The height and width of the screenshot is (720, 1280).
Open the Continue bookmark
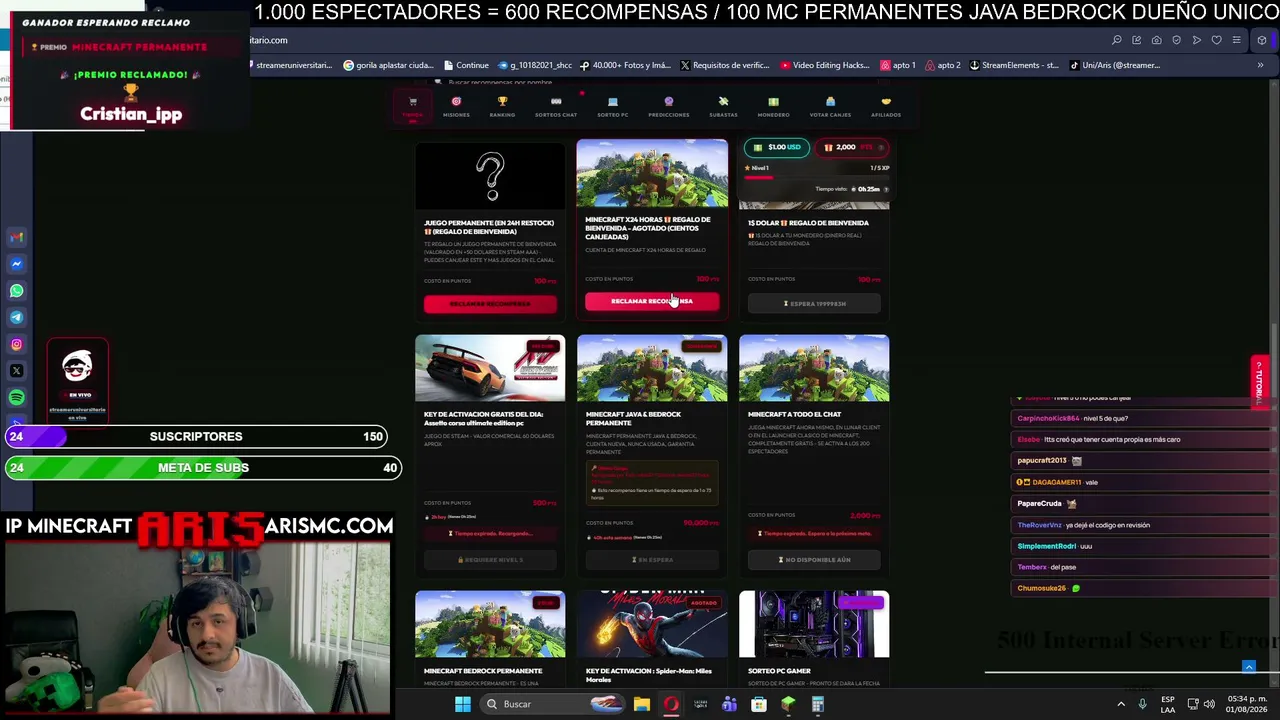coord(466,65)
